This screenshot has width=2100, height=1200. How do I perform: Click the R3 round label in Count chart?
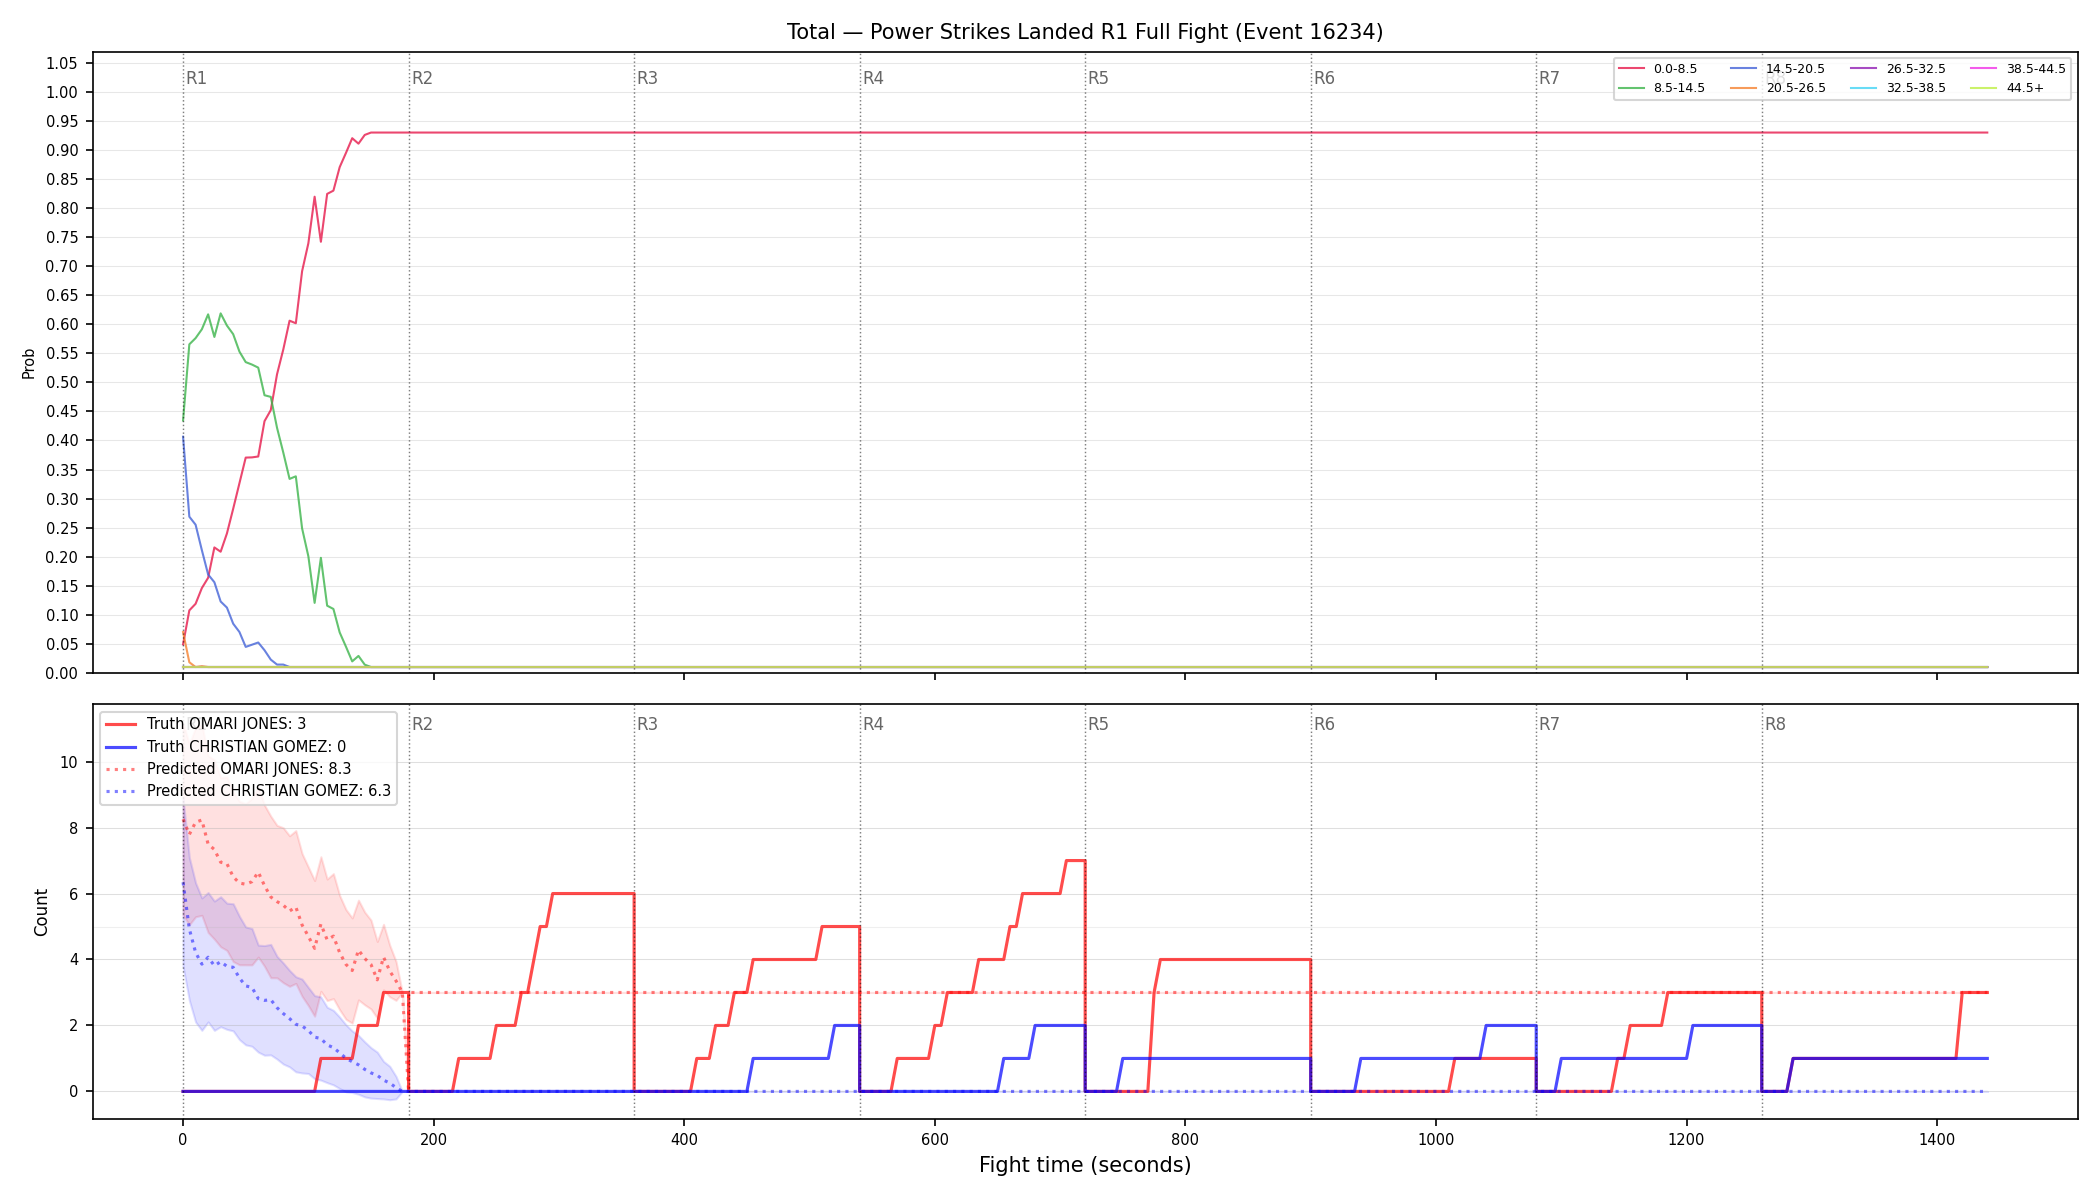[647, 724]
